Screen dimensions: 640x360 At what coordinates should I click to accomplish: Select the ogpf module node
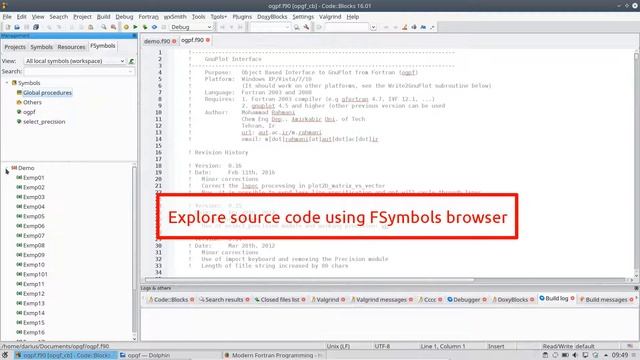point(29,112)
